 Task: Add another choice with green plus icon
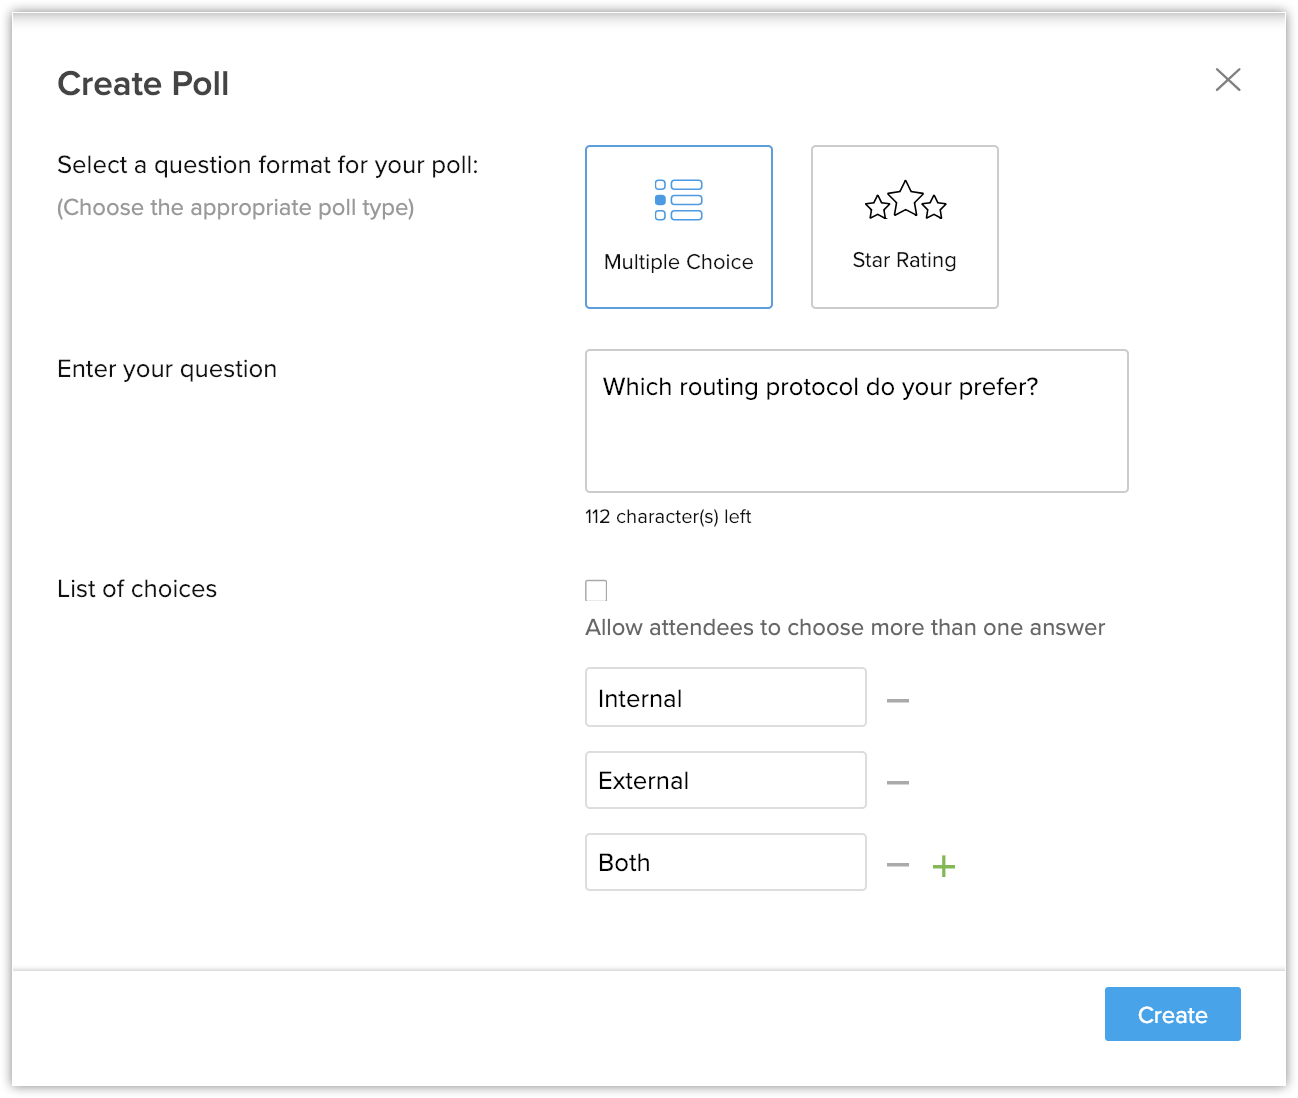click(x=944, y=866)
